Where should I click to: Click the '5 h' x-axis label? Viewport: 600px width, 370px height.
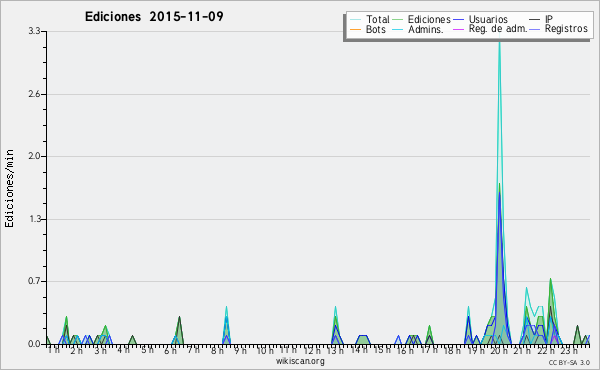coord(147,350)
